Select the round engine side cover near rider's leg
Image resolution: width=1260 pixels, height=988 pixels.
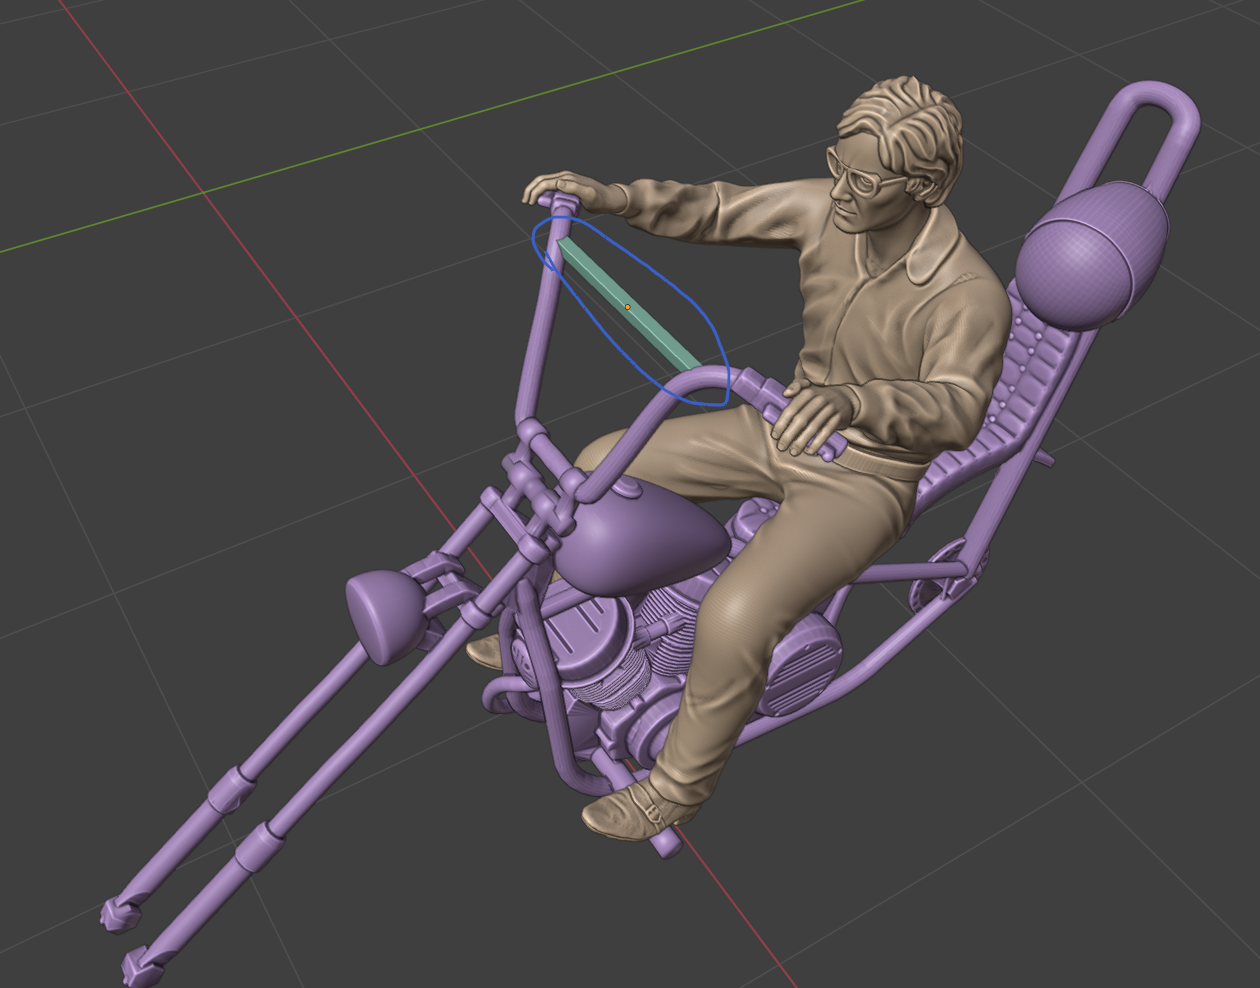(x=800, y=662)
